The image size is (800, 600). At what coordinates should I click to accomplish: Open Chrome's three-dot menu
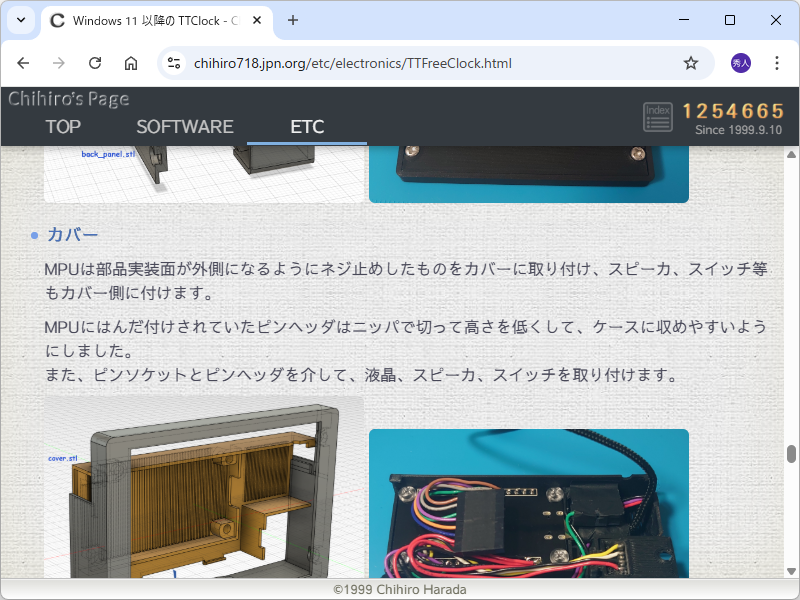click(777, 62)
